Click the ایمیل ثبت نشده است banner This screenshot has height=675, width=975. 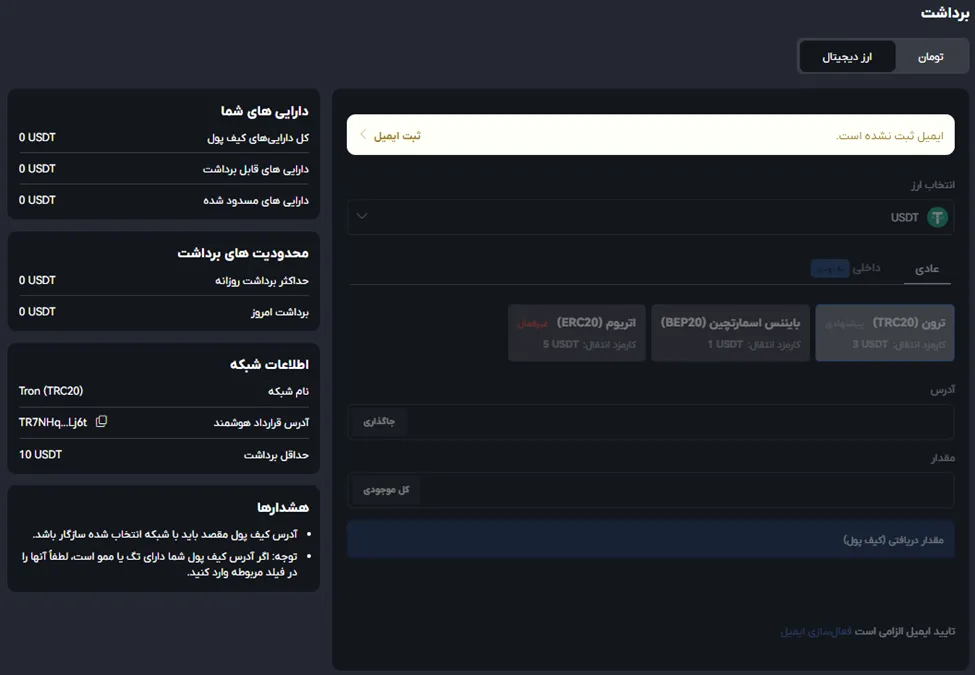click(650, 134)
